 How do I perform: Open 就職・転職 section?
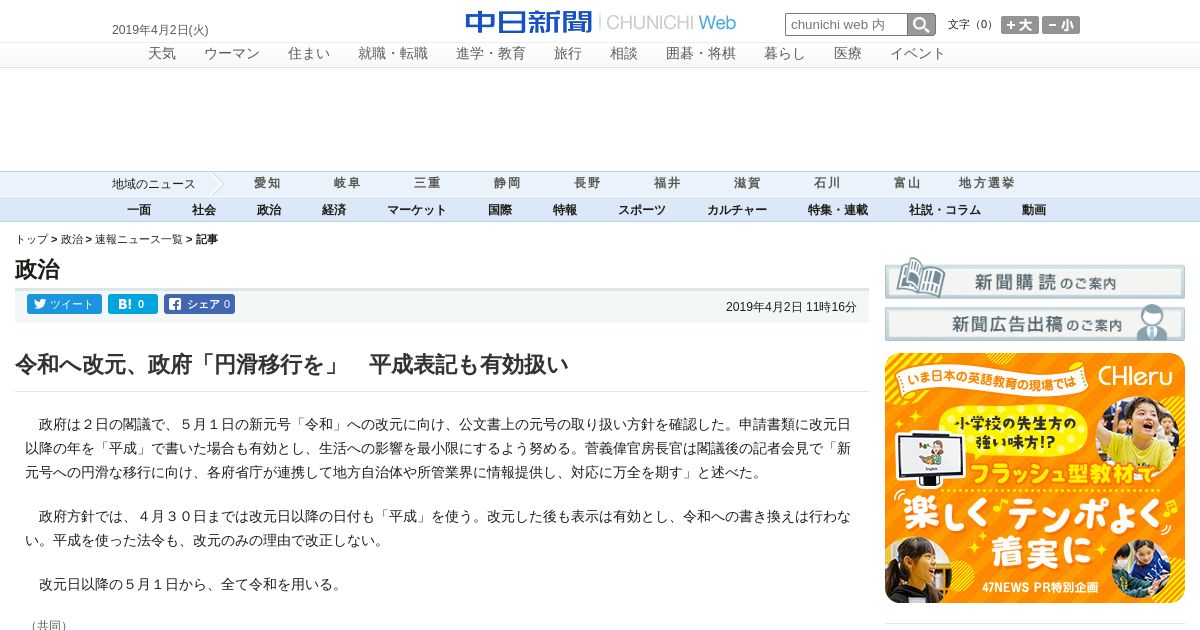pos(393,54)
